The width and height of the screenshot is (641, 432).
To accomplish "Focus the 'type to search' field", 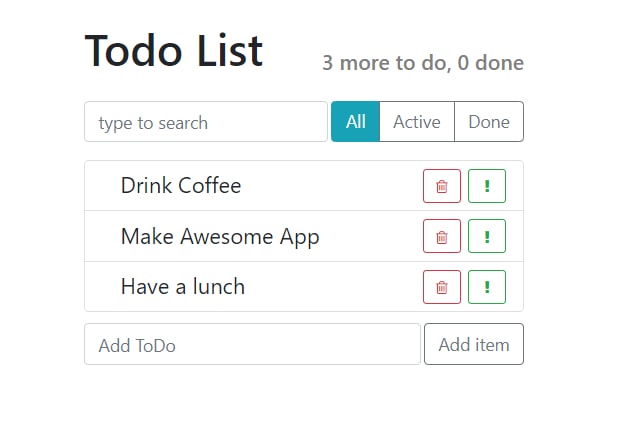I will 206,122.
